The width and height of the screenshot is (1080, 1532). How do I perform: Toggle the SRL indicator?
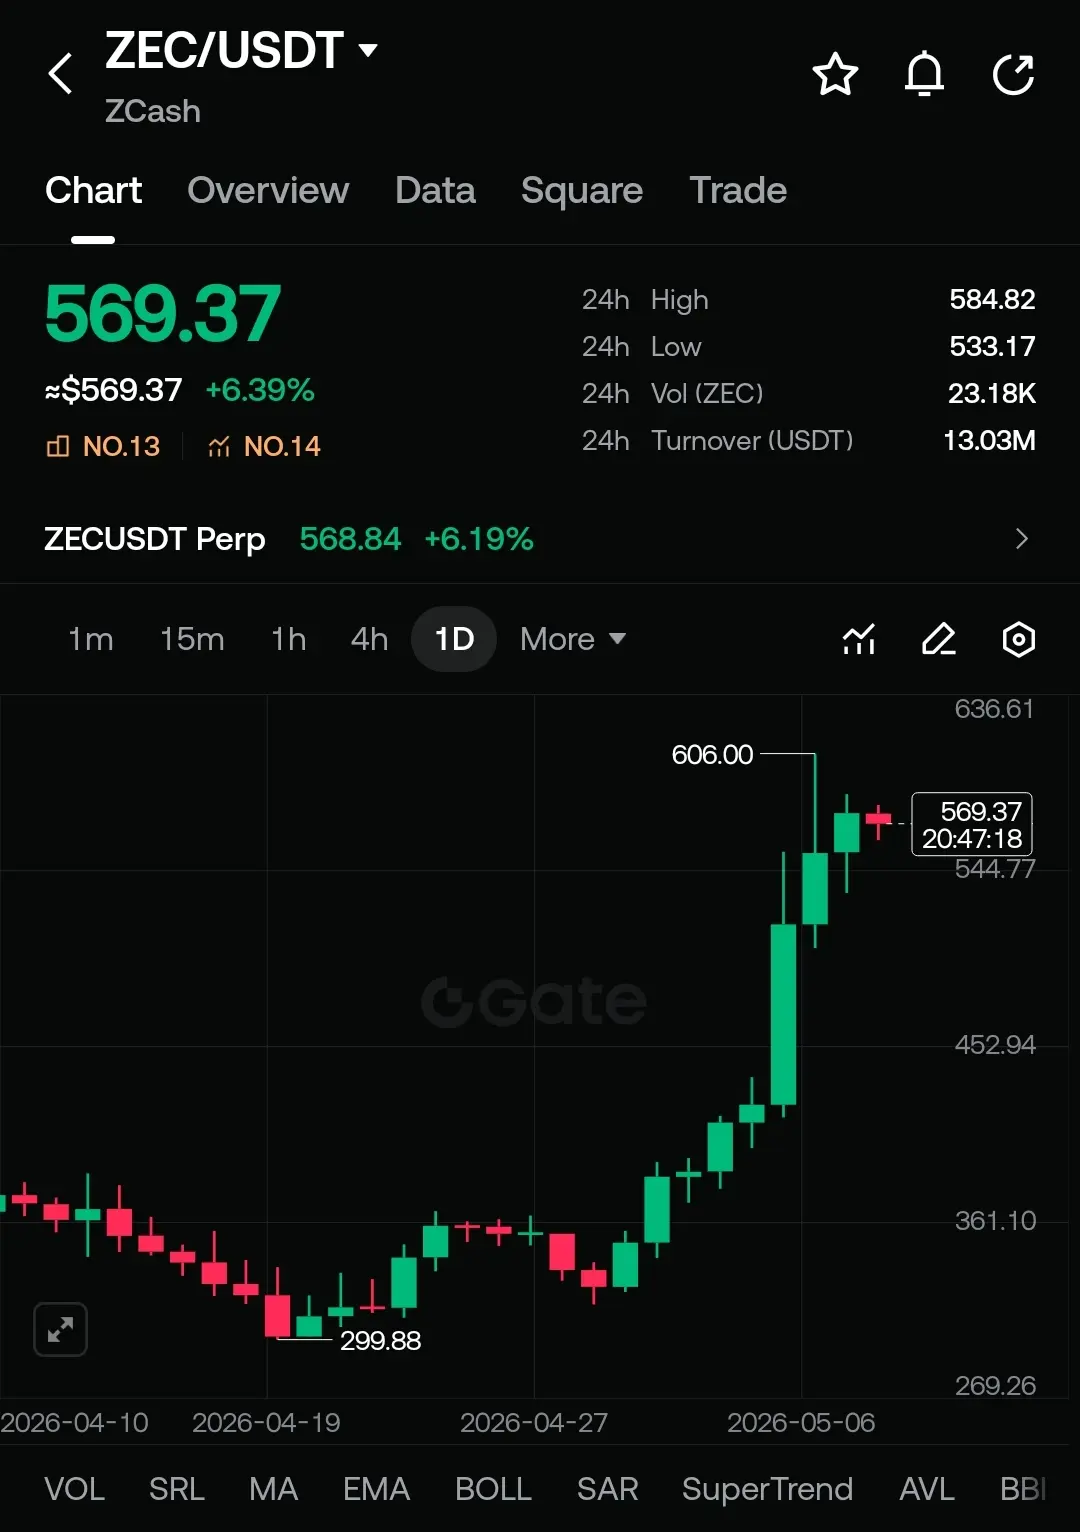coord(176,1489)
